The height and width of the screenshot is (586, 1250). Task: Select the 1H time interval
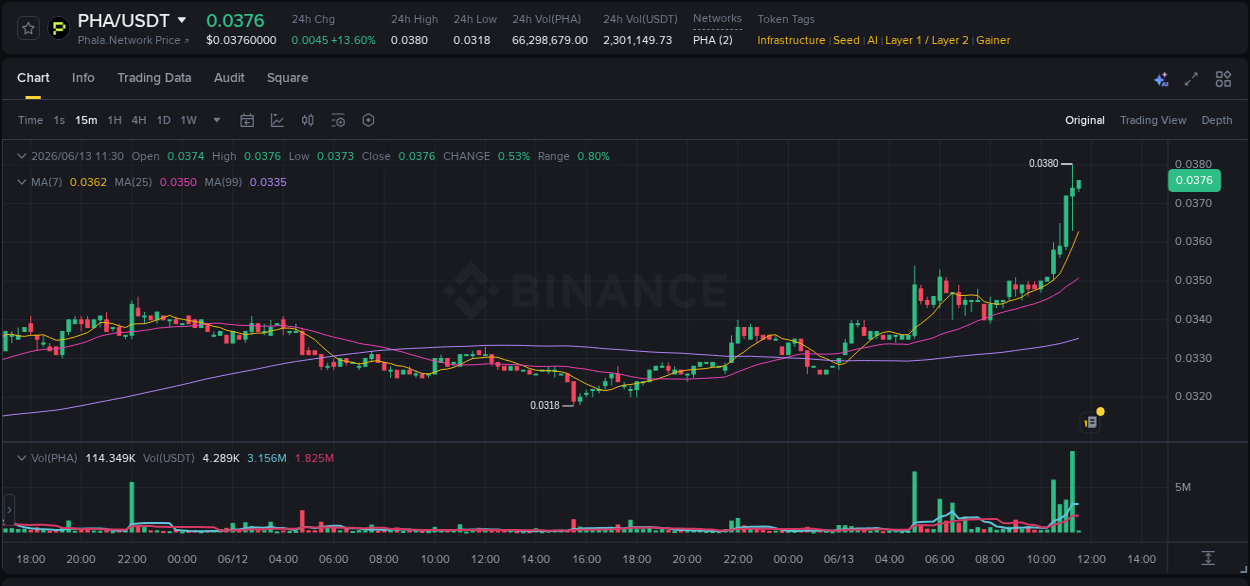click(x=114, y=120)
